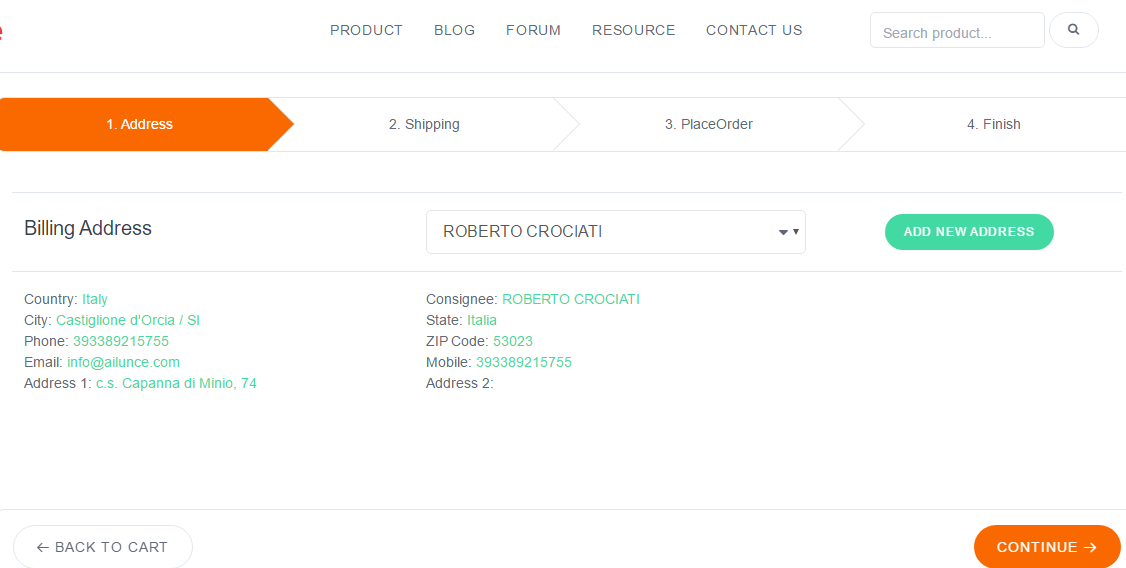Open the PRODUCT menu
This screenshot has height=568, width=1126.
(366, 30)
